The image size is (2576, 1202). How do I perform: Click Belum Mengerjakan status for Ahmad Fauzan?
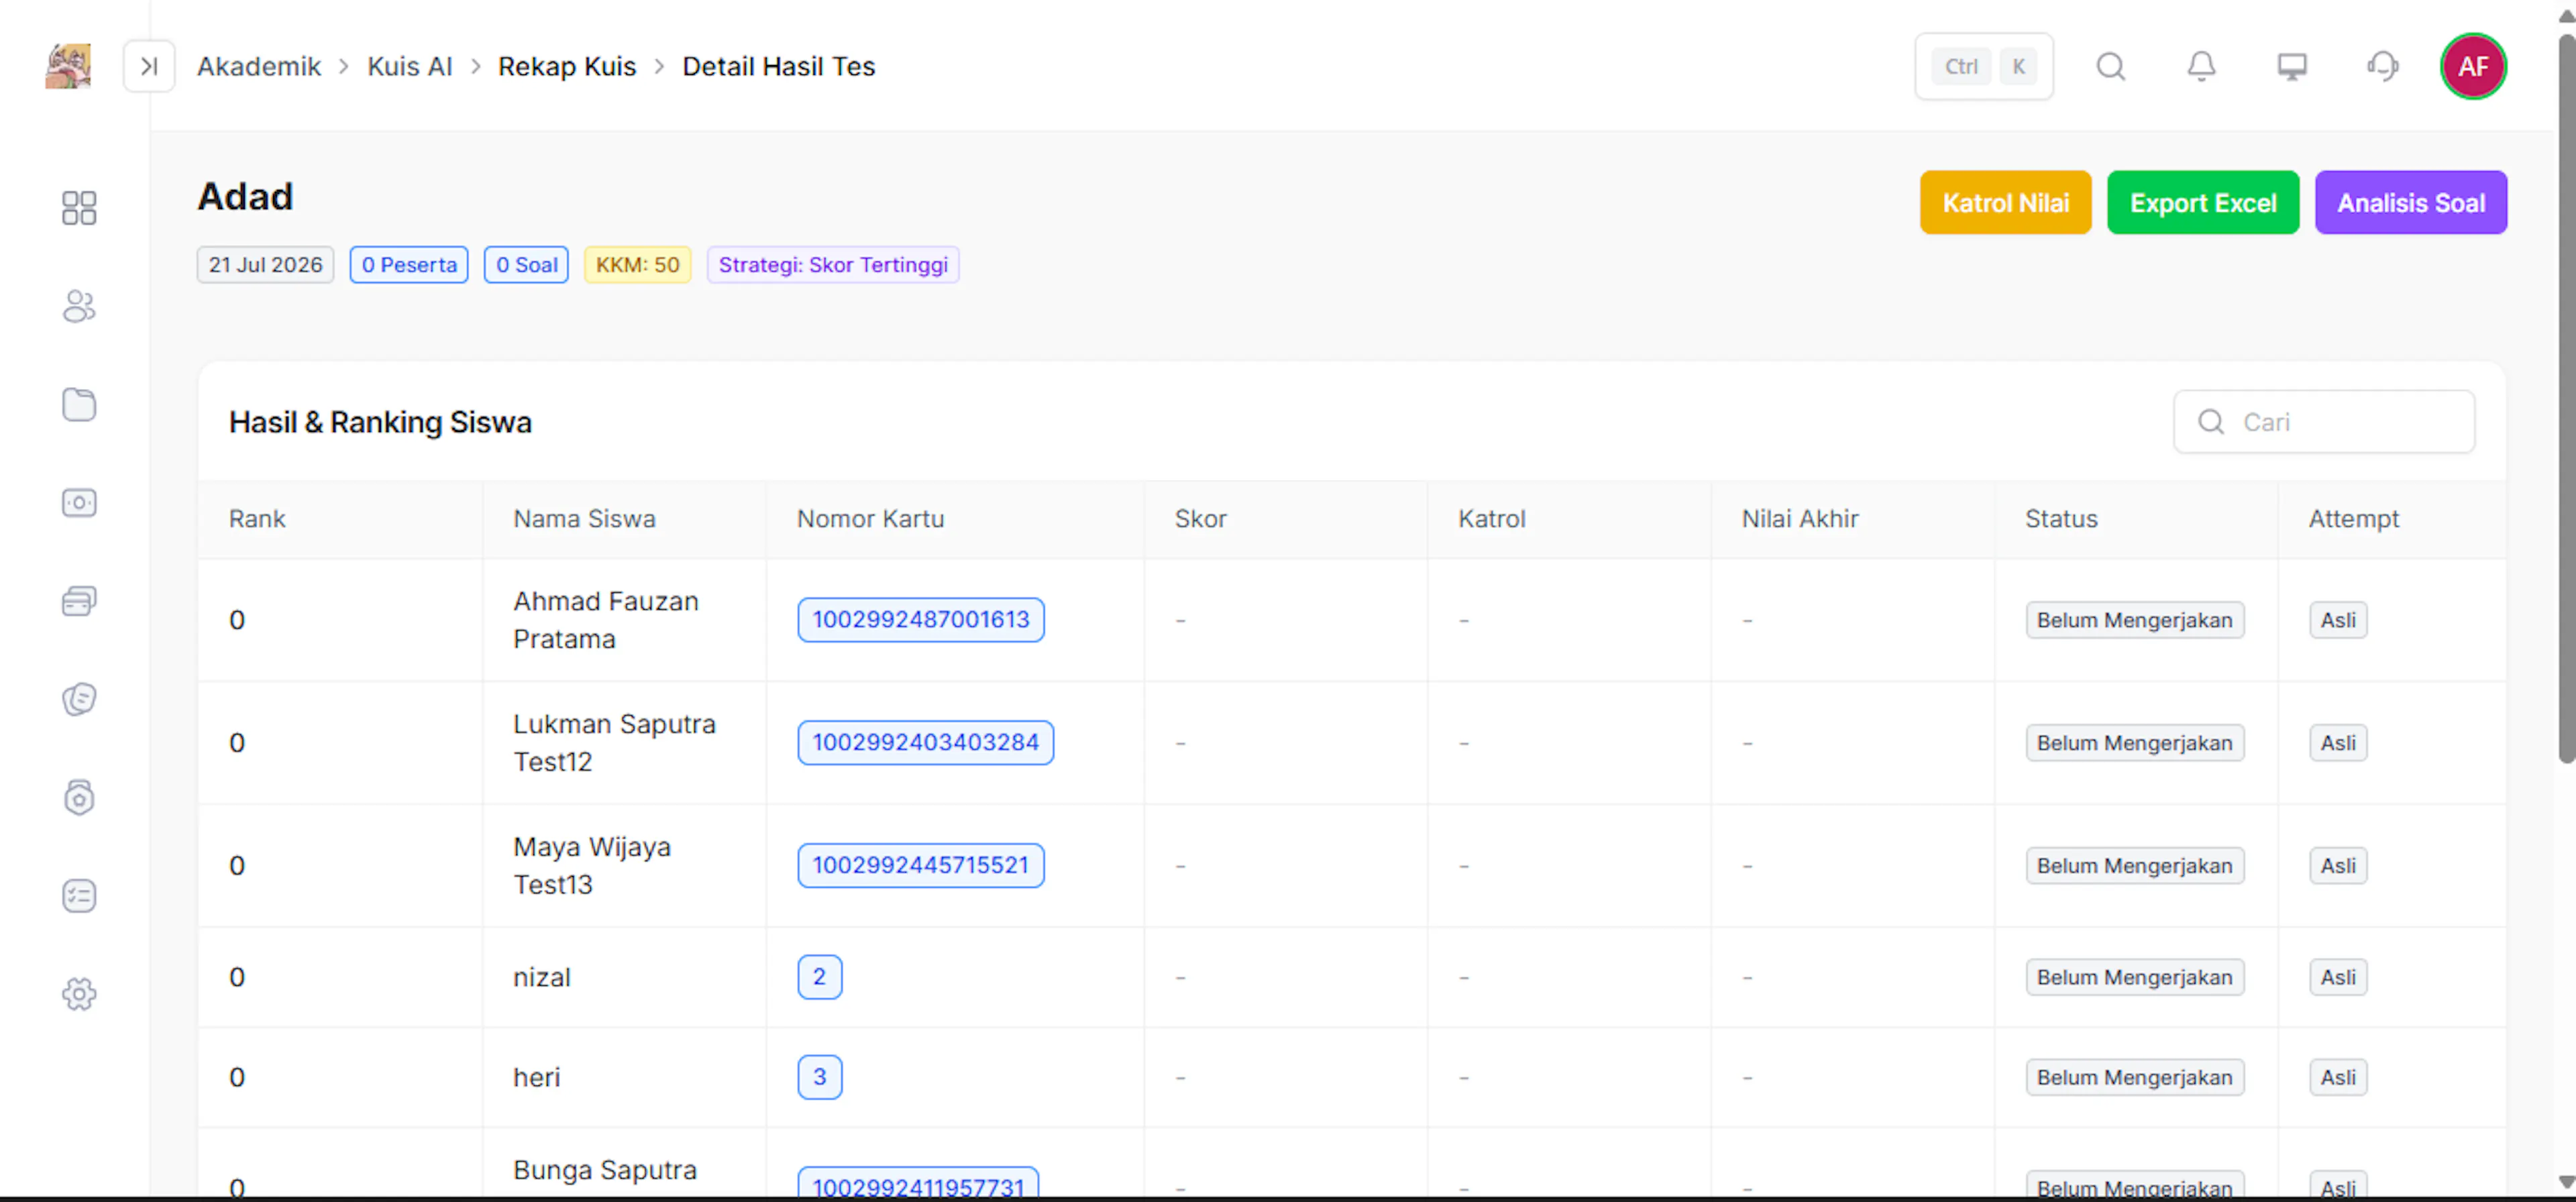pyautogui.click(x=2134, y=620)
